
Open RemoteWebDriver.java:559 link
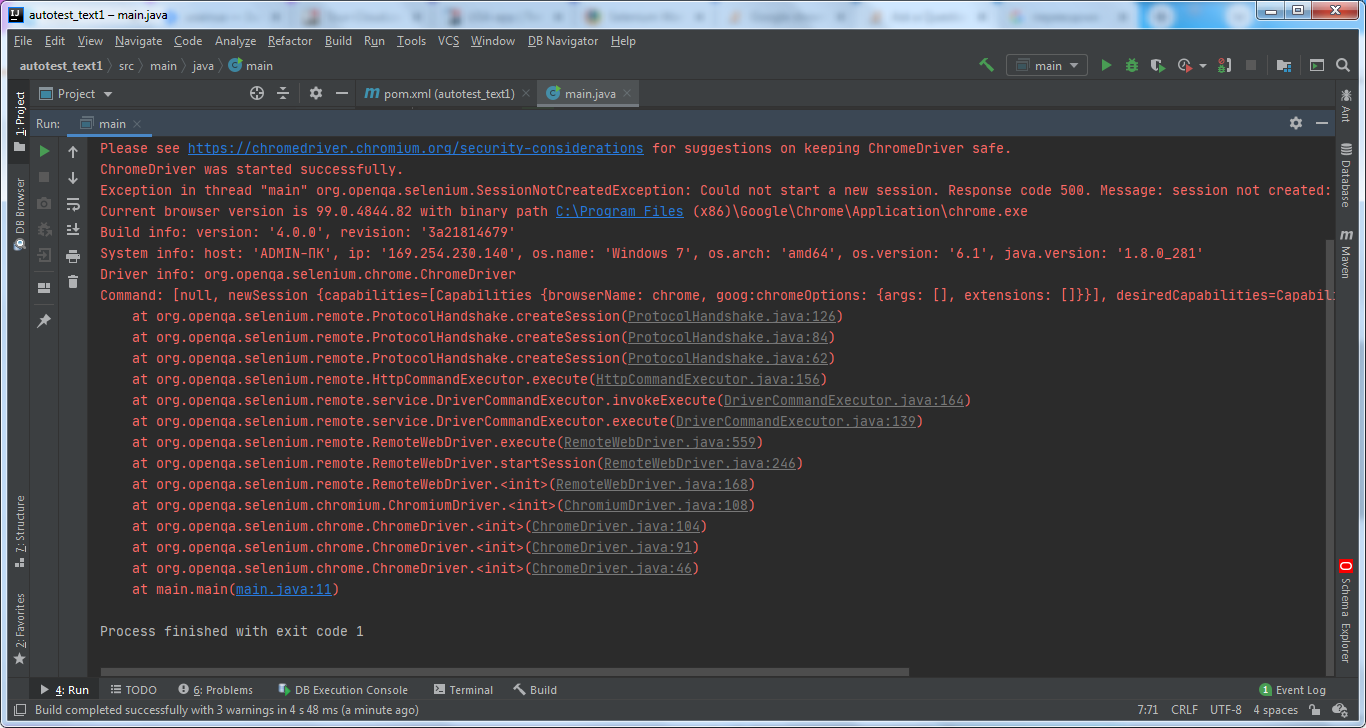[660, 442]
